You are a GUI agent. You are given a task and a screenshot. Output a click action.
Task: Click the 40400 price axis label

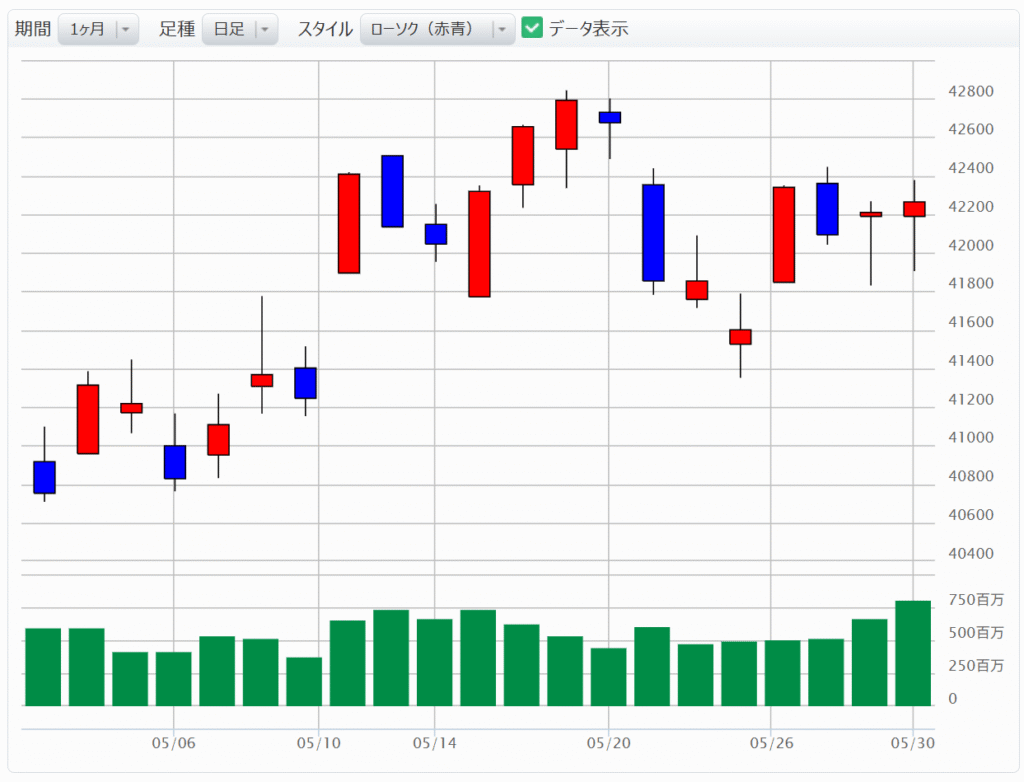pos(970,553)
